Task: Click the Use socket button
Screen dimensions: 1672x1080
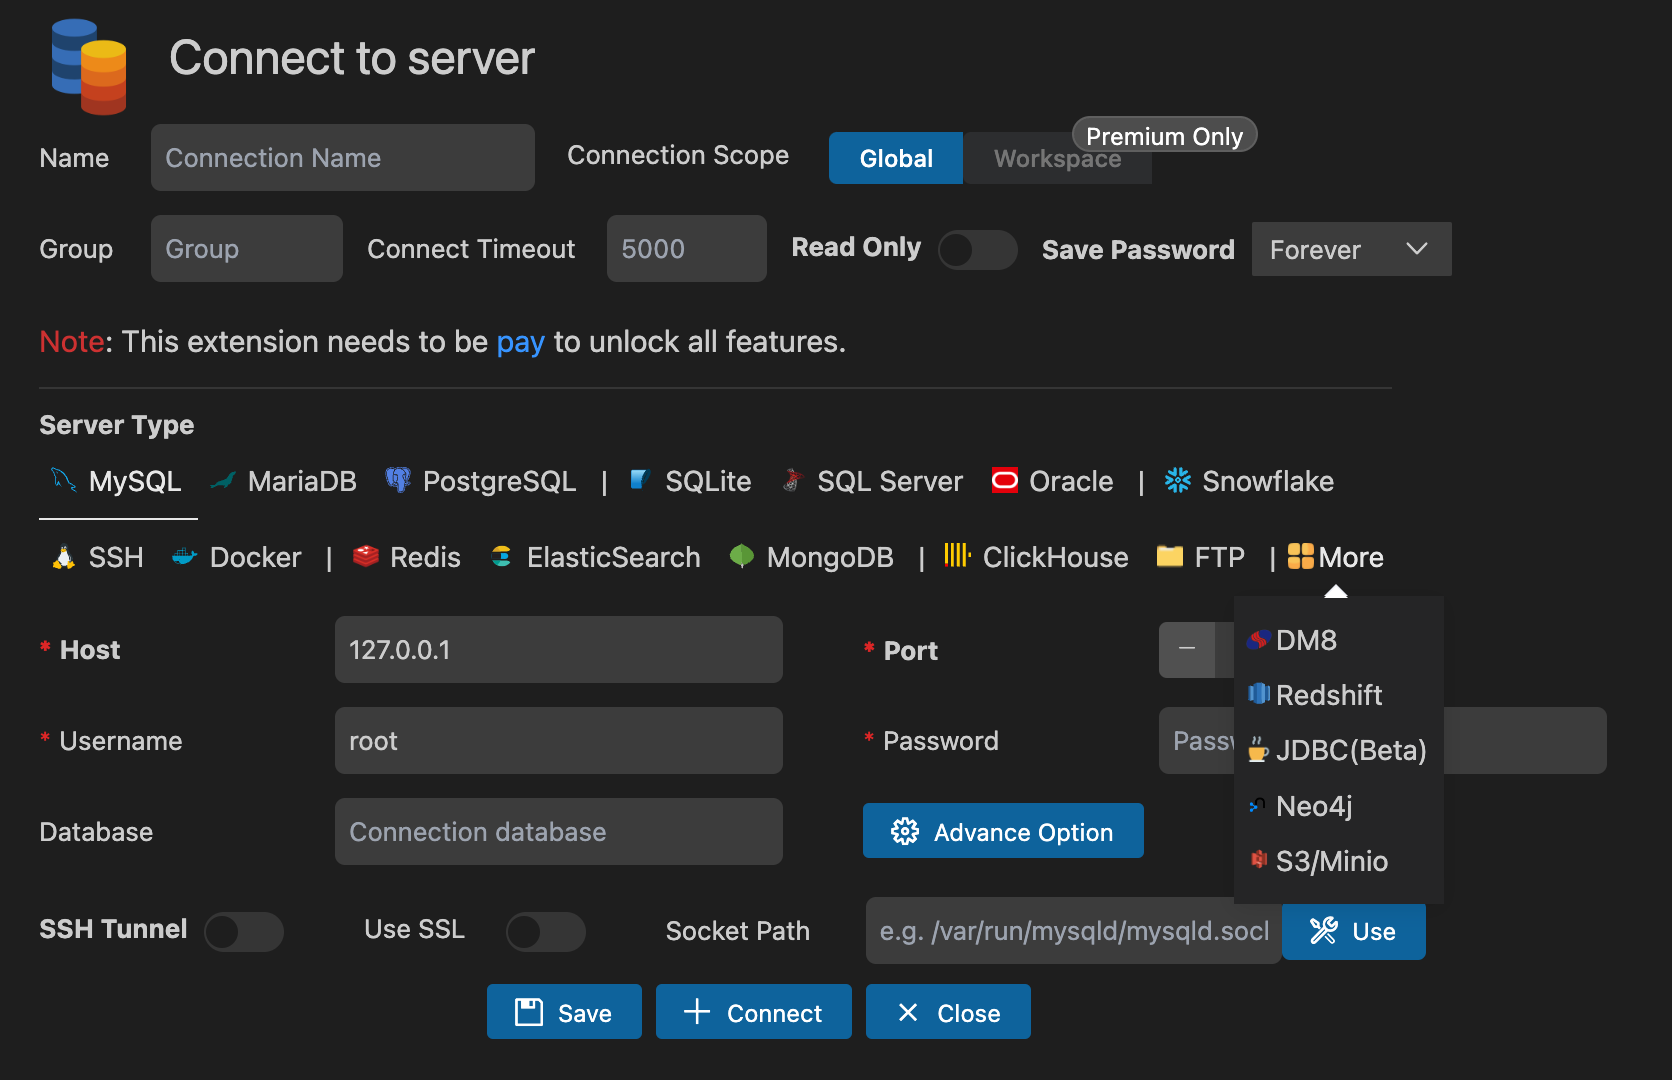Action: tap(1354, 931)
